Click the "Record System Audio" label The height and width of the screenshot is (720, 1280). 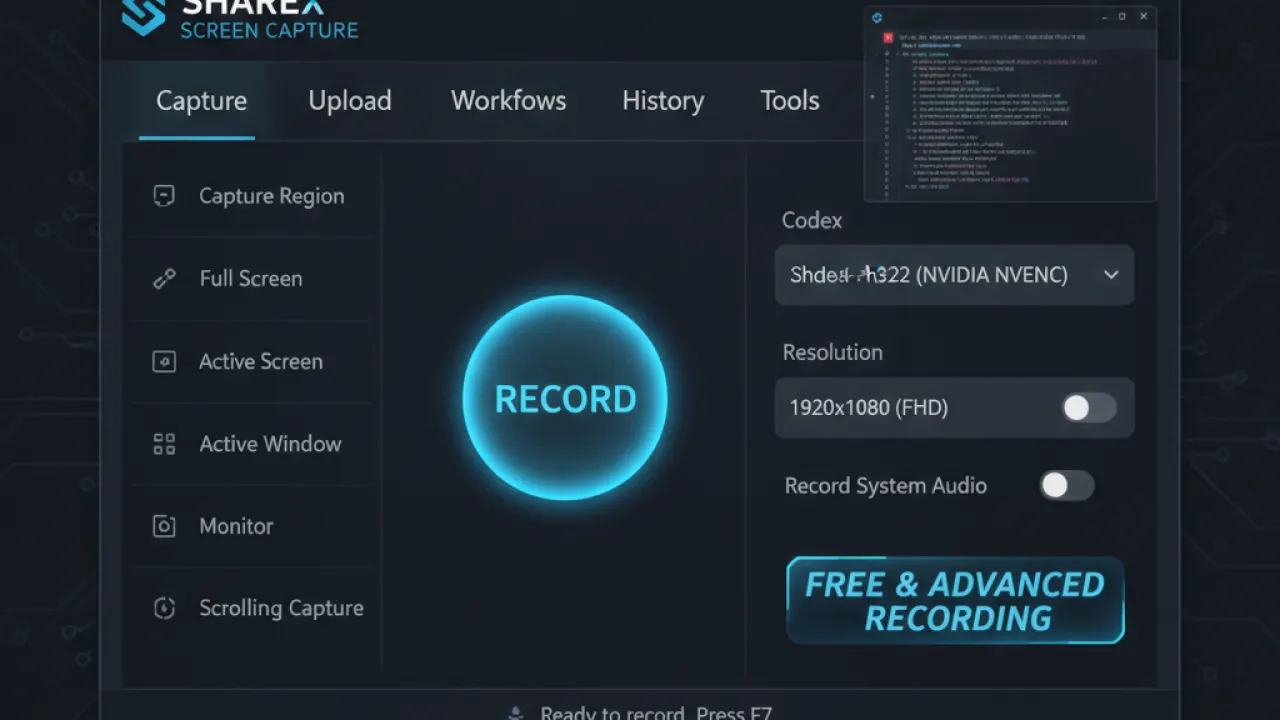(x=886, y=486)
